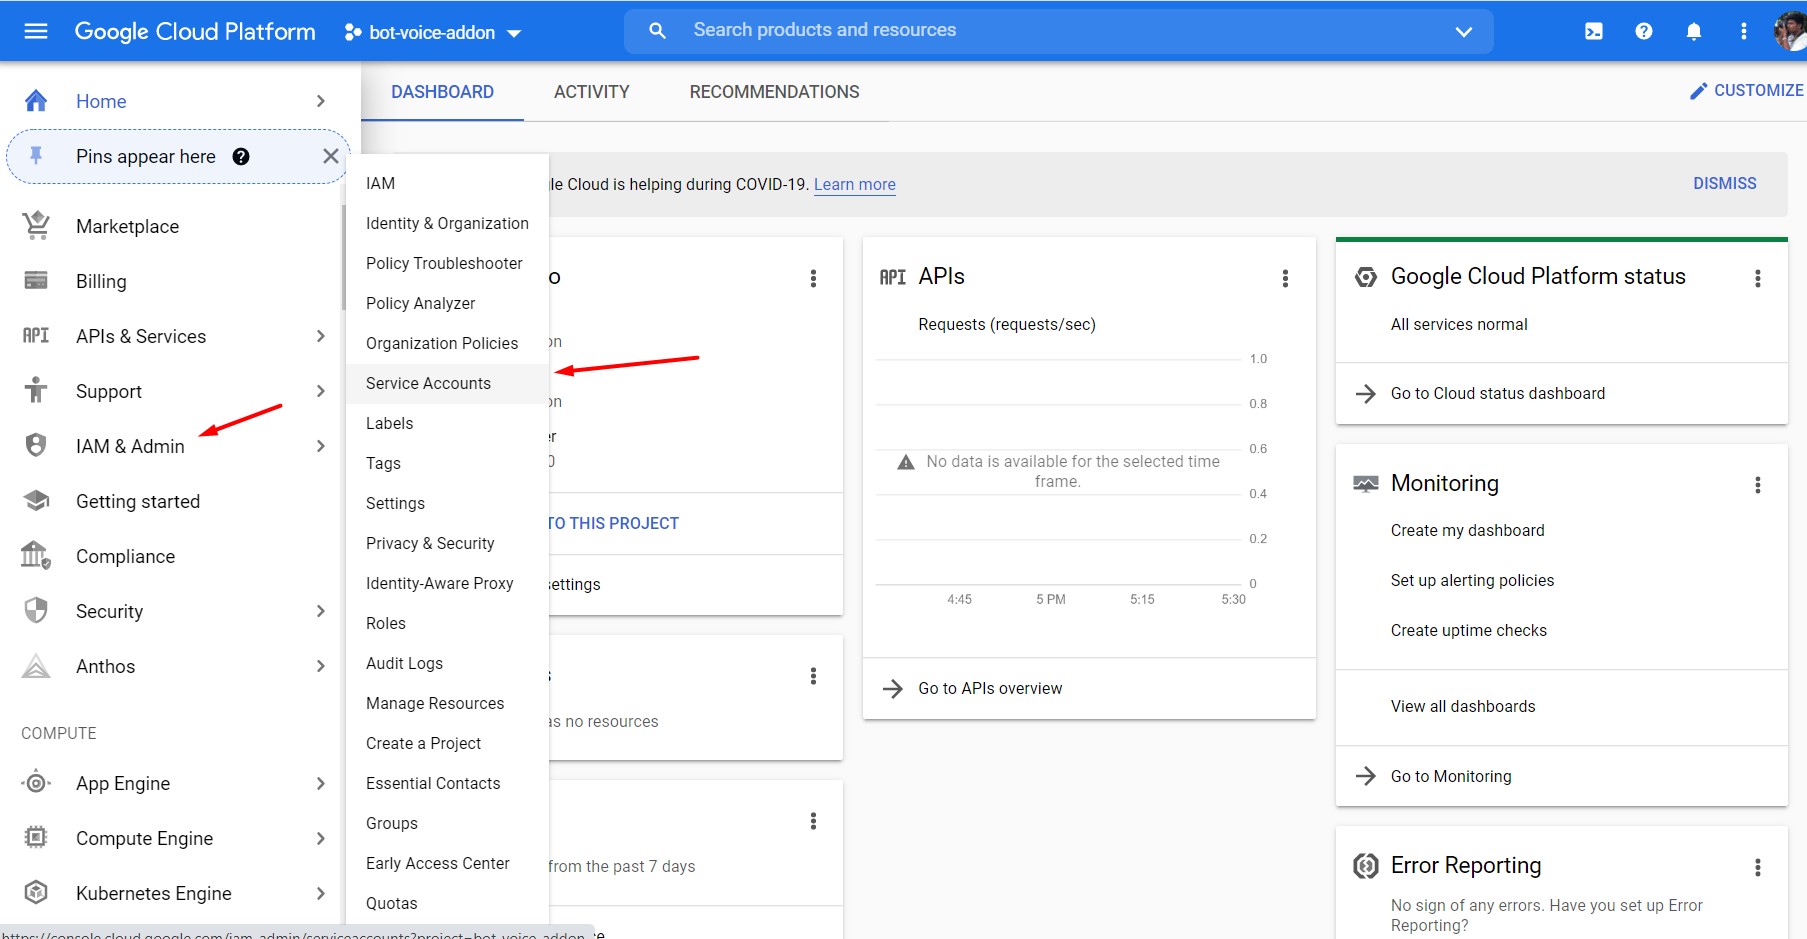The width and height of the screenshot is (1807, 939).
Task: Select Service Accounts from the submenu
Action: coord(428,383)
